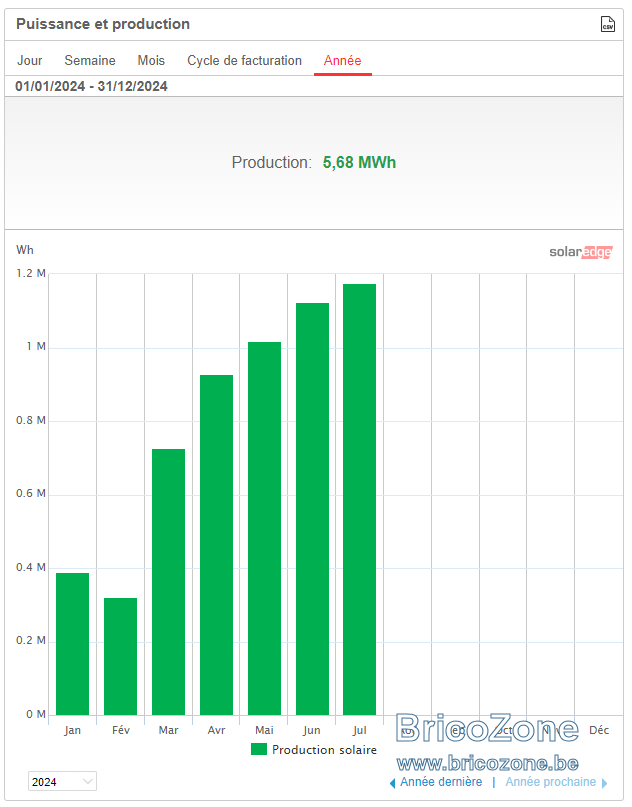632x807 pixels.
Task: Click right arrow beside Année prochaine
Action: tap(604, 783)
